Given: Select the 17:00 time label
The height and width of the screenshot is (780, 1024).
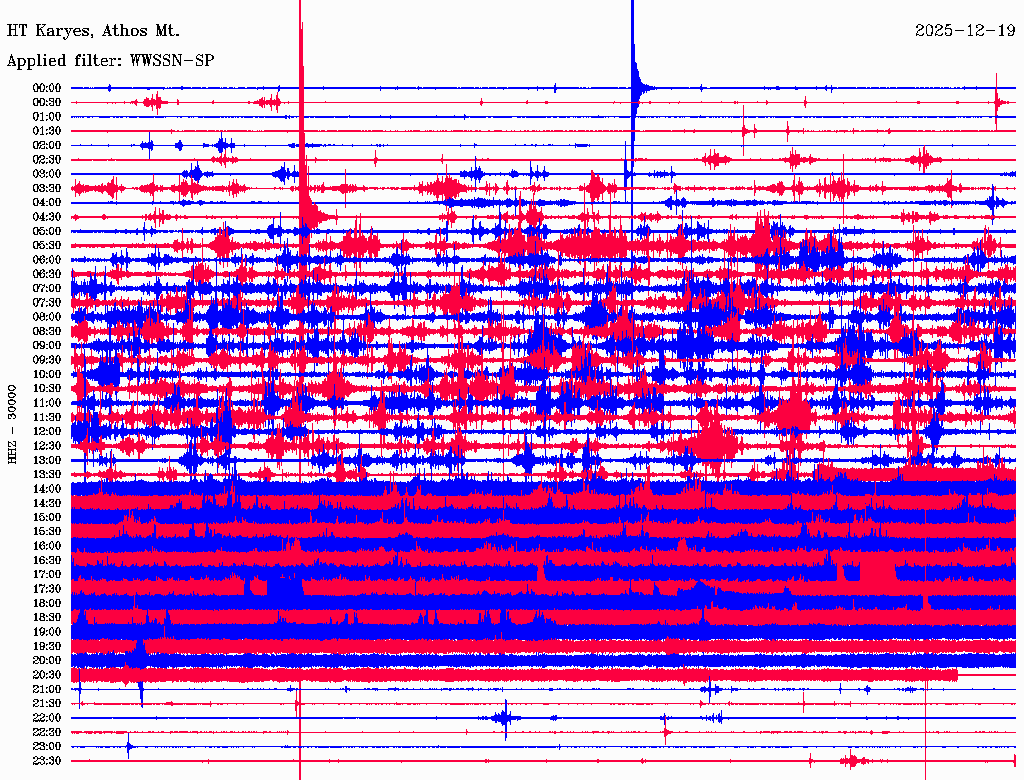Looking at the screenshot, I should pos(46,575).
